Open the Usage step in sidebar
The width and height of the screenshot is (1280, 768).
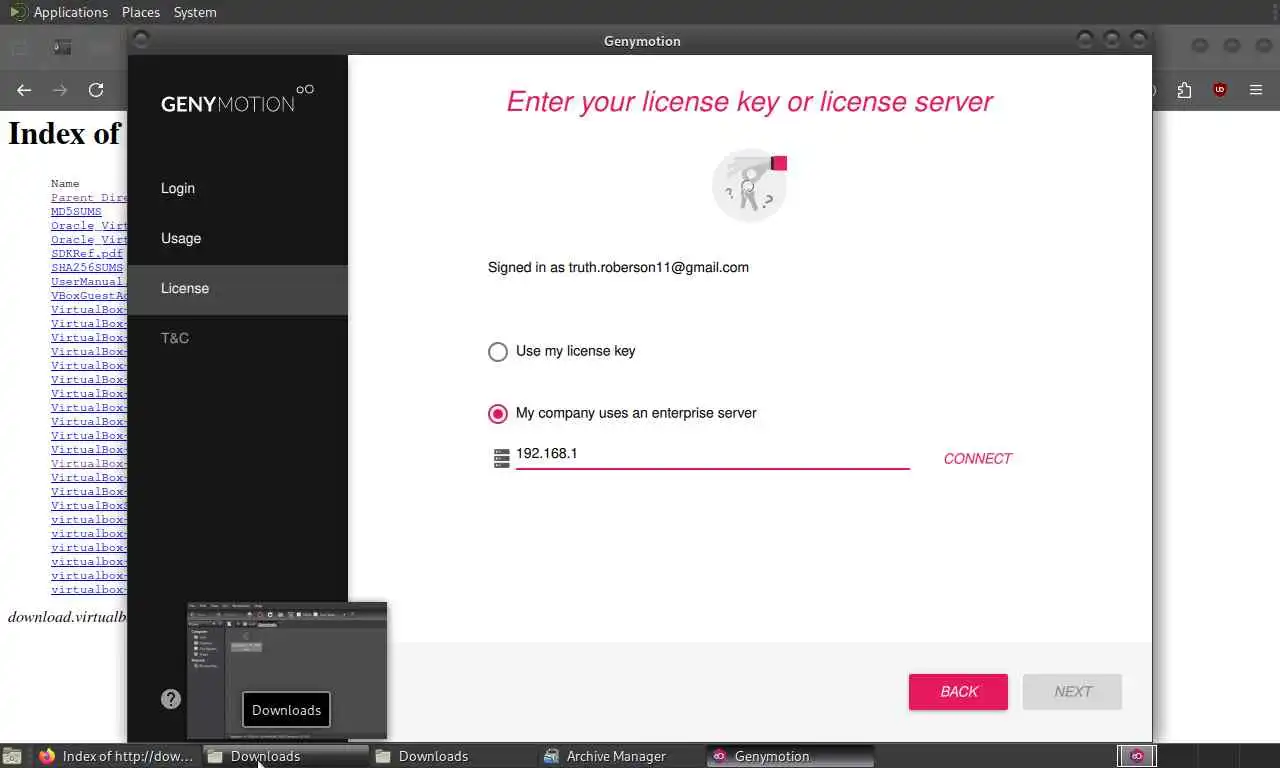(x=238, y=238)
